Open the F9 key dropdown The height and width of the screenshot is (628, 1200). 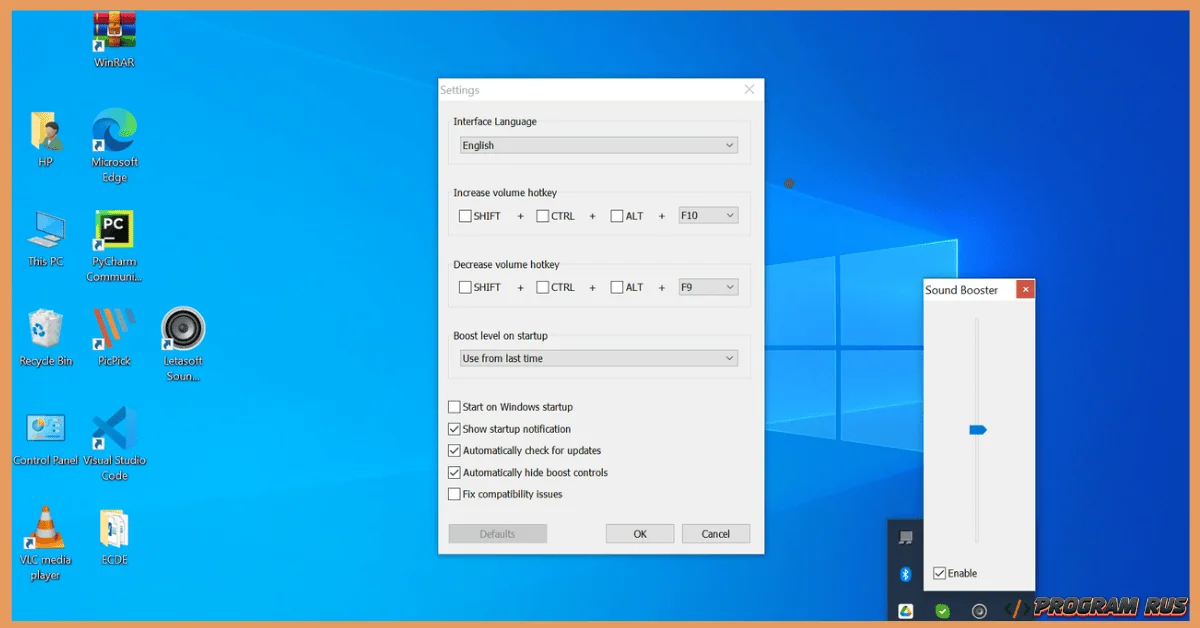tap(707, 288)
